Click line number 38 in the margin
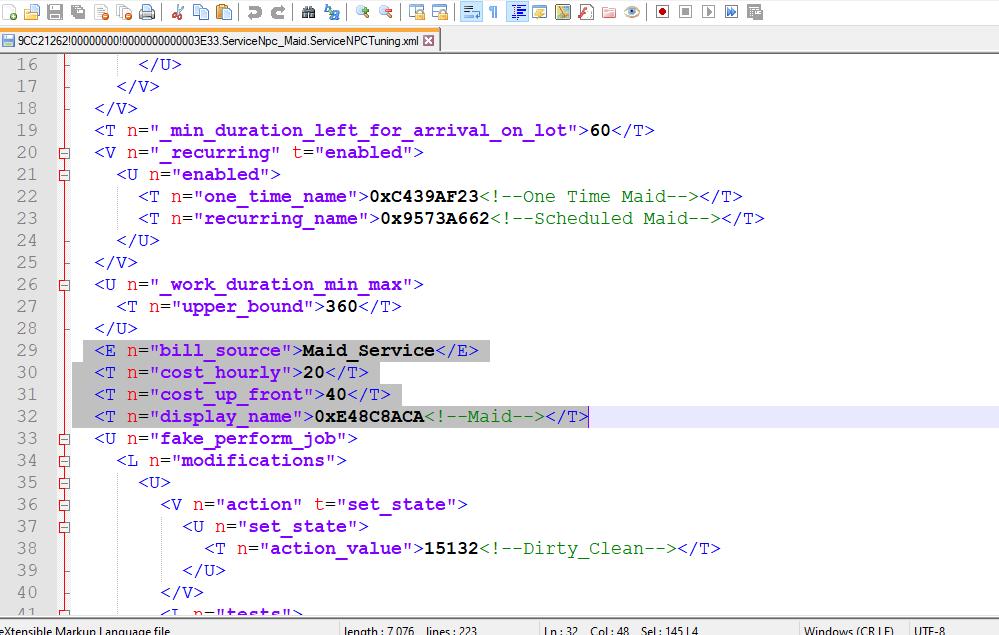Image resolution: width=999 pixels, height=635 pixels. click(x=26, y=548)
